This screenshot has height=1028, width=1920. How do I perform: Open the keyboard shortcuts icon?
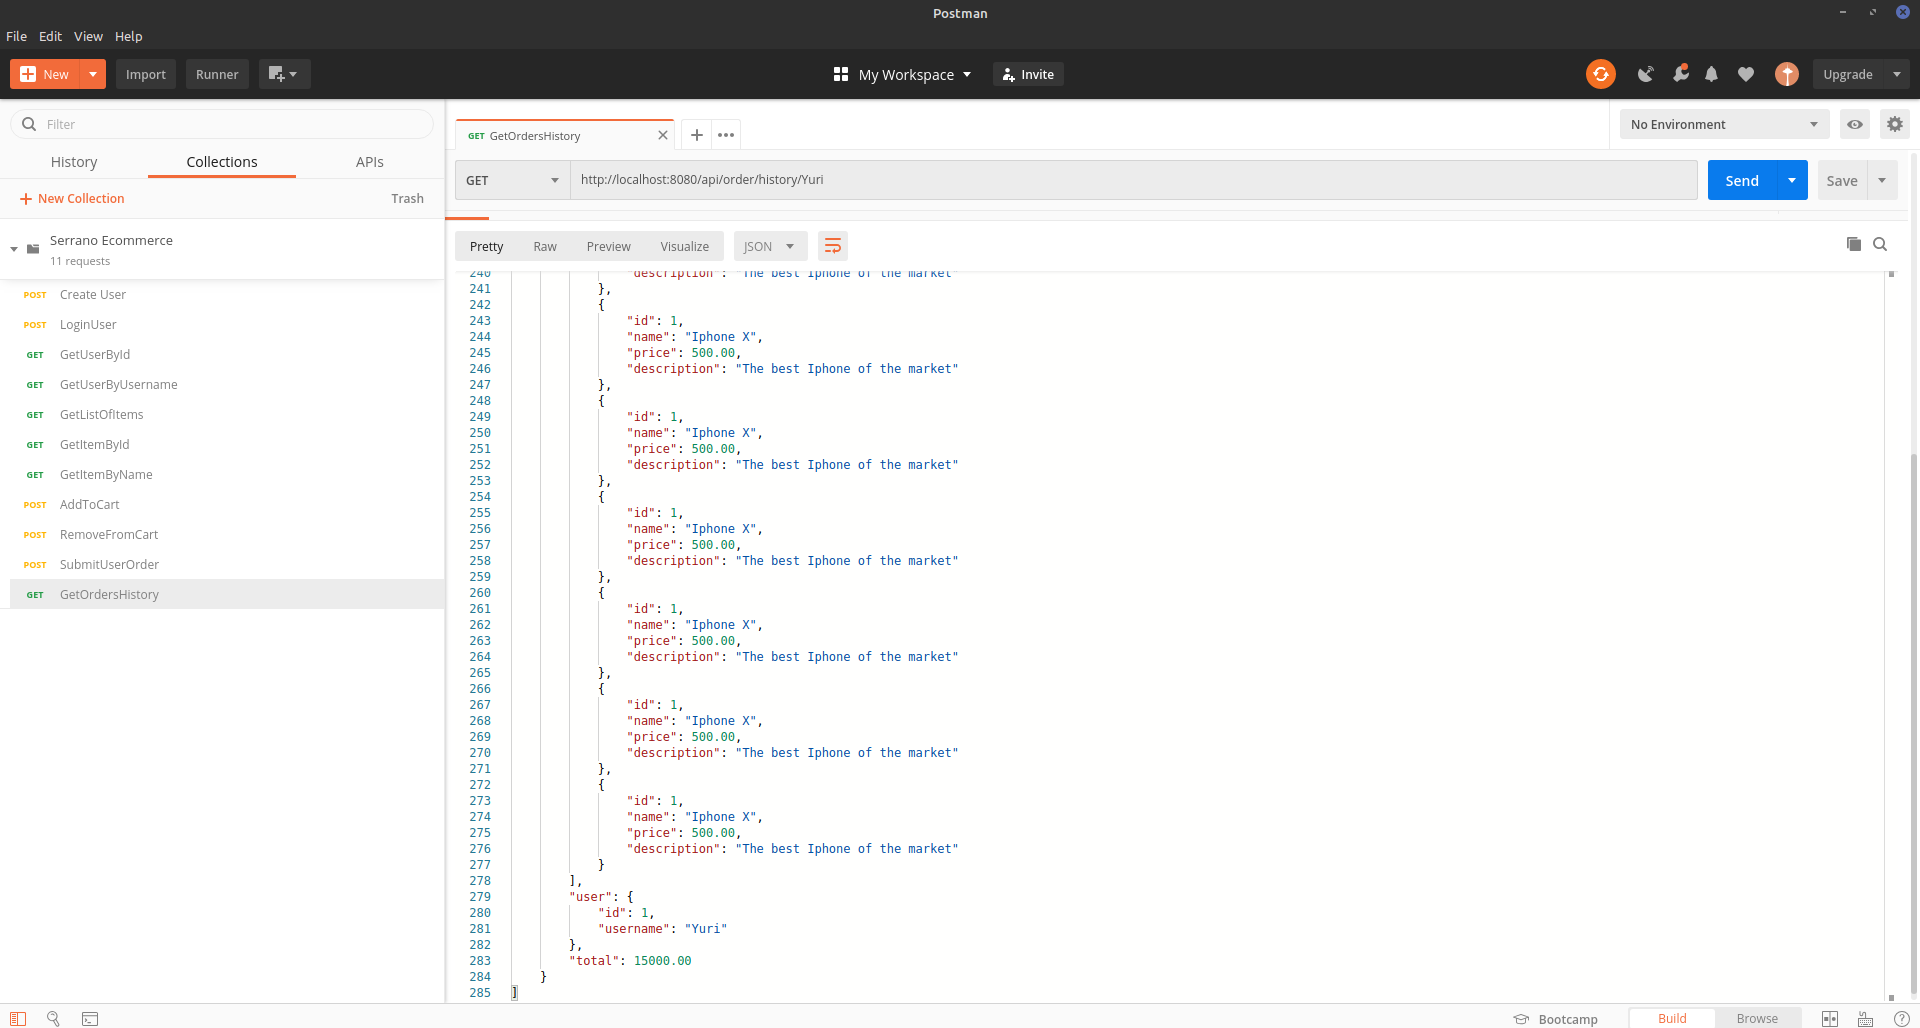point(1865,1018)
